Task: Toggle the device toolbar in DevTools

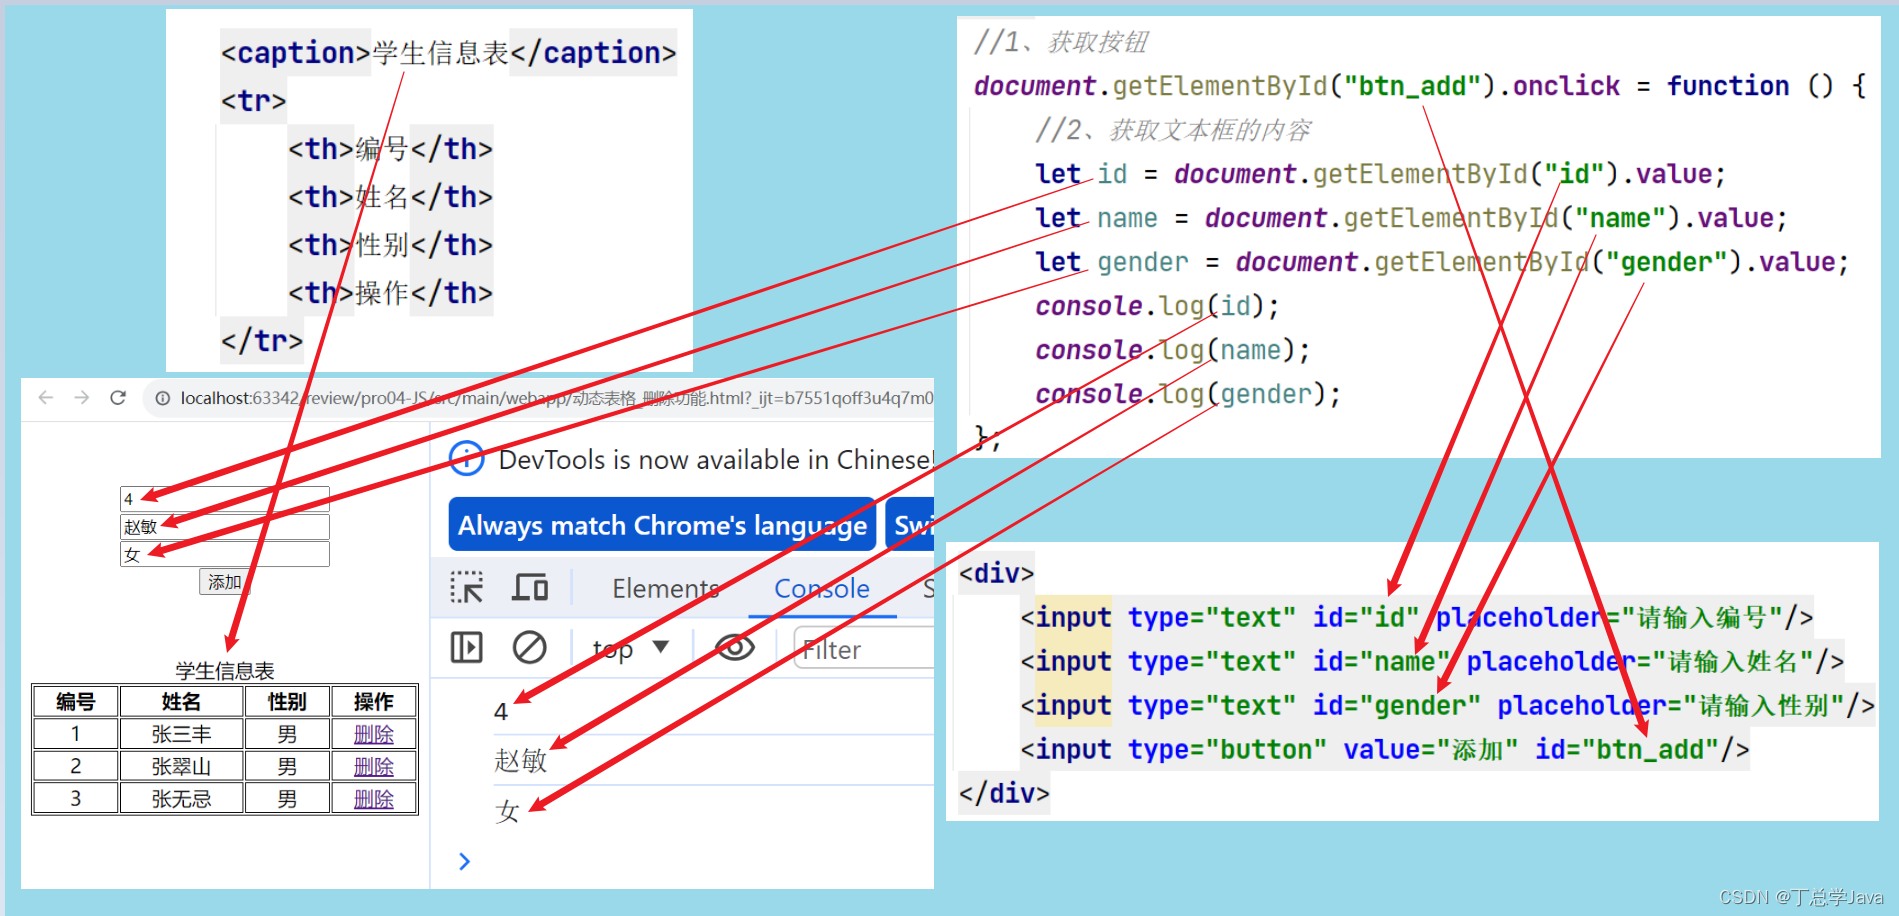Action: [x=530, y=588]
